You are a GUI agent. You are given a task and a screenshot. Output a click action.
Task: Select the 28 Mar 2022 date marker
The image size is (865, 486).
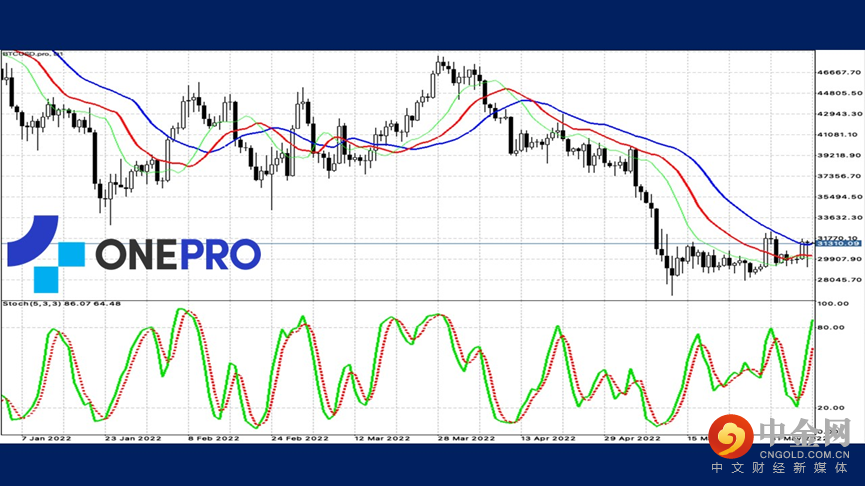pyautogui.click(x=466, y=439)
